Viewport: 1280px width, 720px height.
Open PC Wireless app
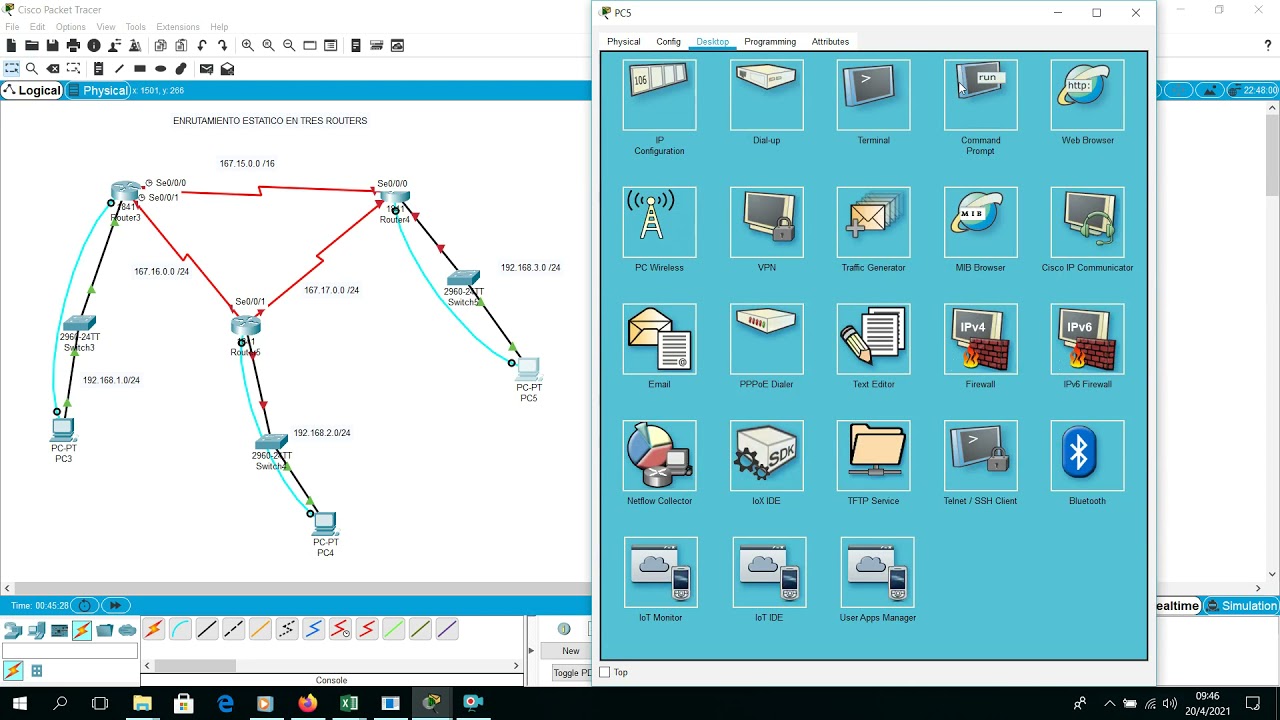[659, 222]
